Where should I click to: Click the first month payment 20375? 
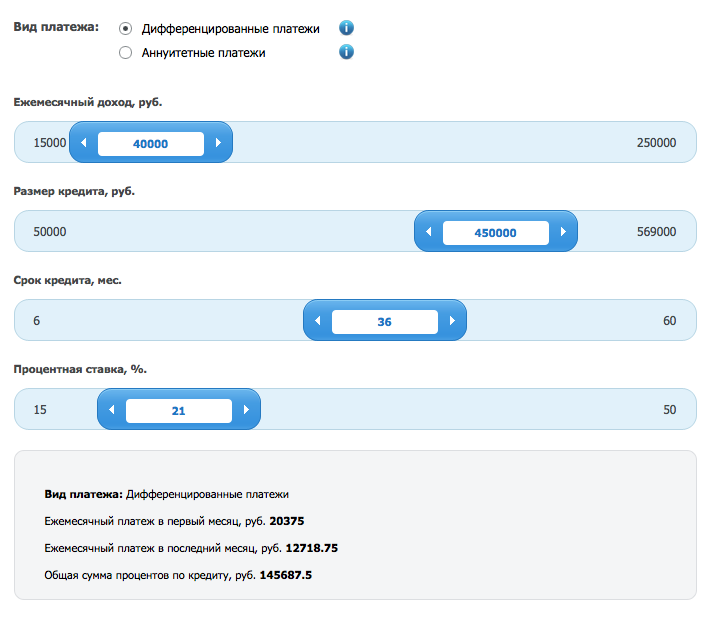(x=287, y=521)
